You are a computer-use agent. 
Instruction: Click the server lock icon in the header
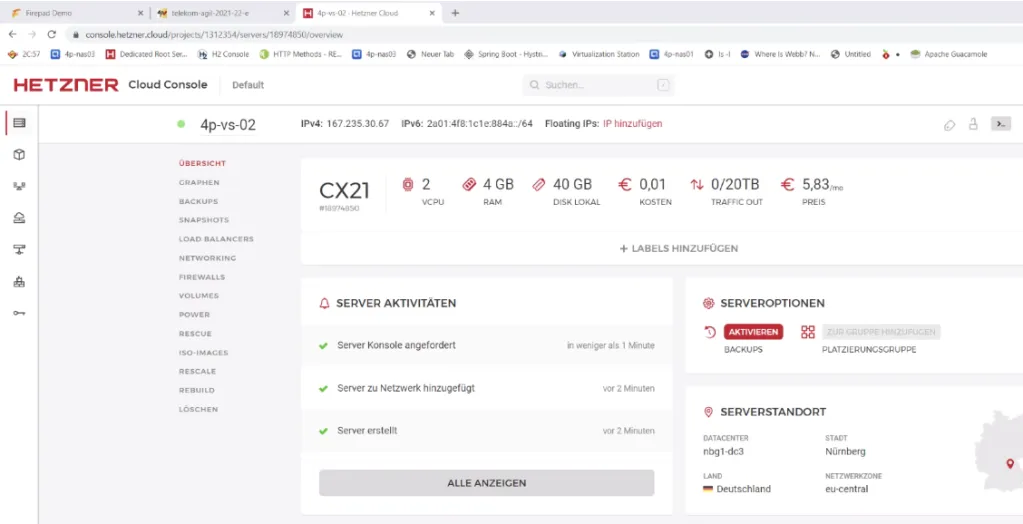click(x=973, y=124)
